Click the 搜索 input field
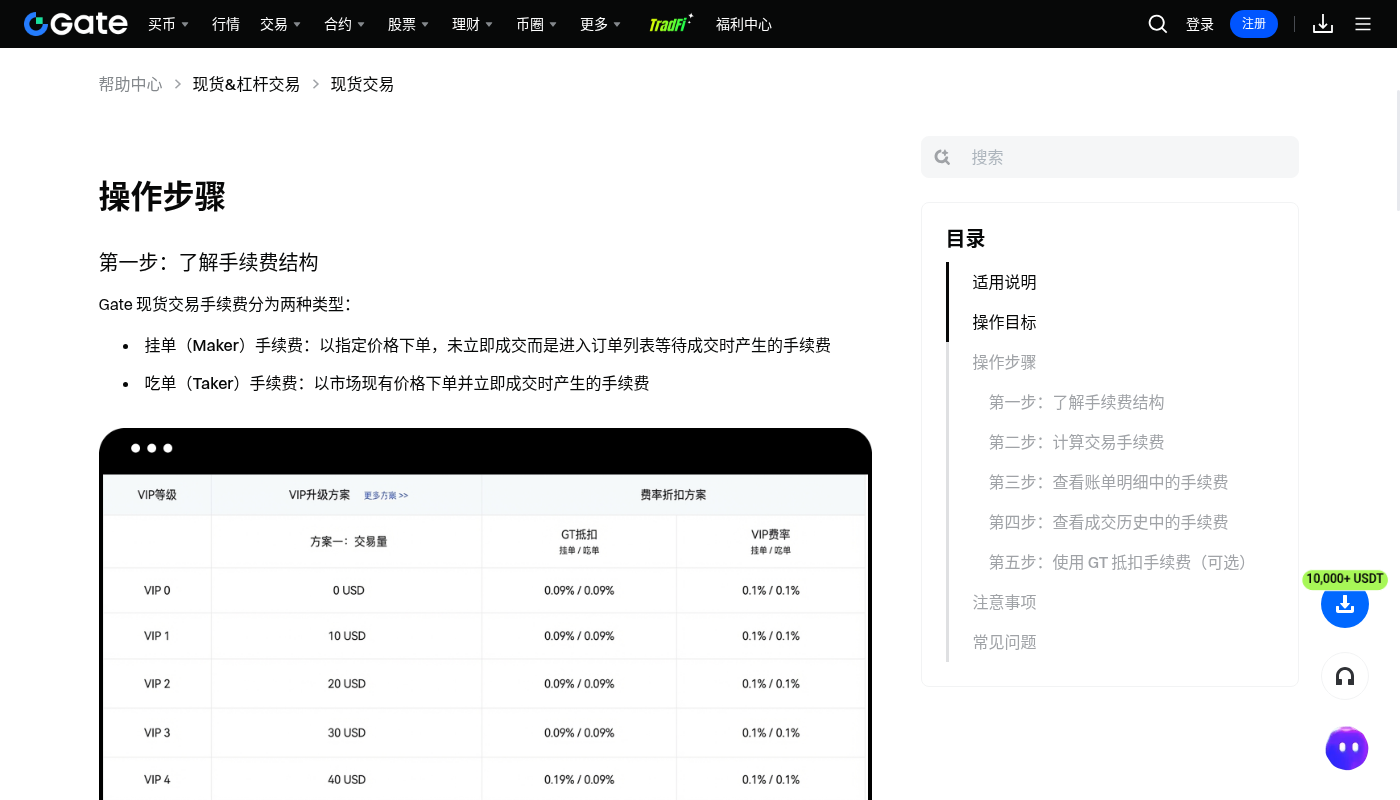The image size is (1400, 800). click(1110, 157)
